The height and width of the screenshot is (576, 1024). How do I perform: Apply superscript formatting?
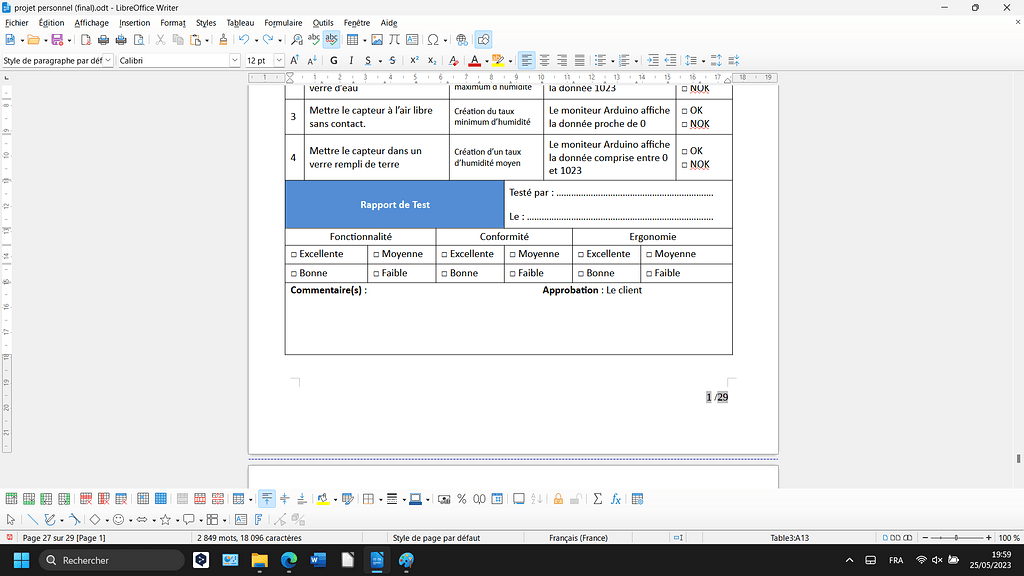coord(414,60)
